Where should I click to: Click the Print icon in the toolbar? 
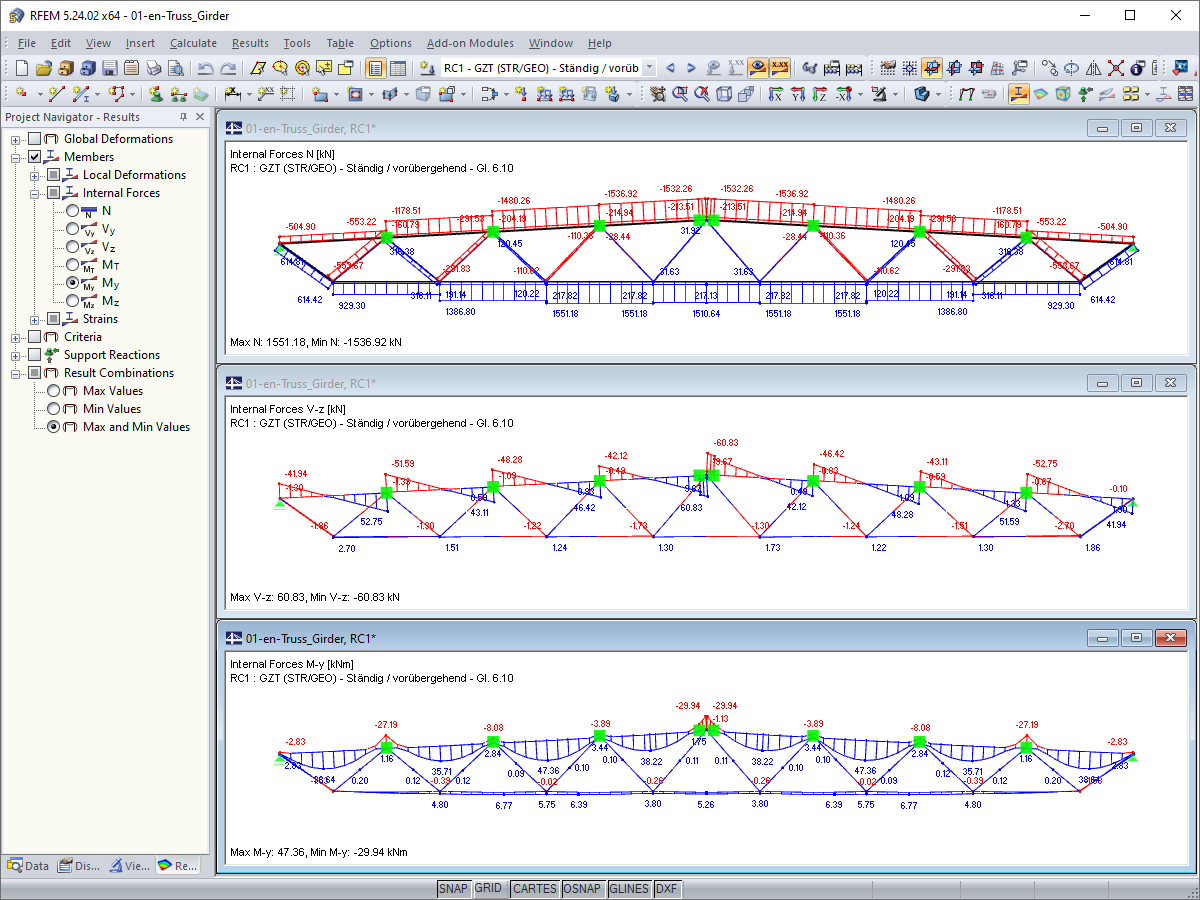pyautogui.click(x=153, y=68)
